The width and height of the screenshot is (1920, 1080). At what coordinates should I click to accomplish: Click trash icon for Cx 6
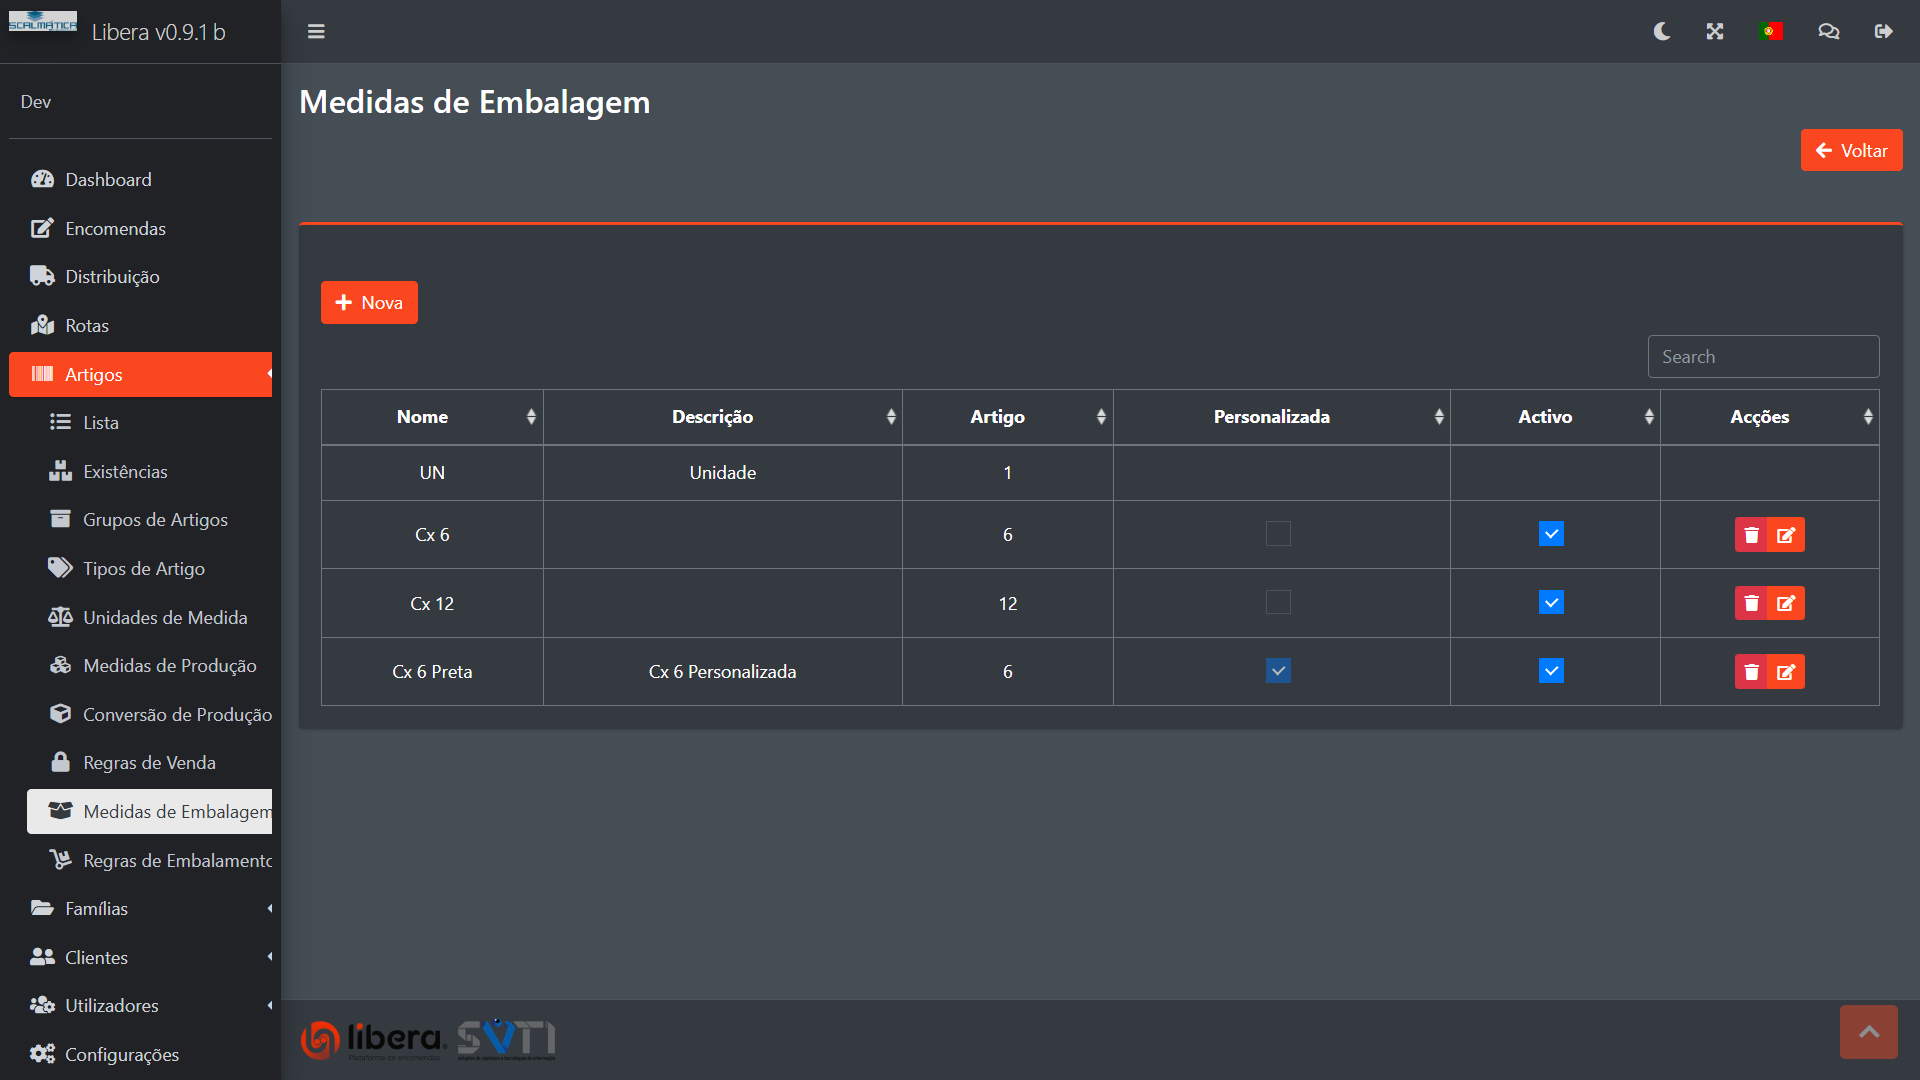click(x=1751, y=535)
